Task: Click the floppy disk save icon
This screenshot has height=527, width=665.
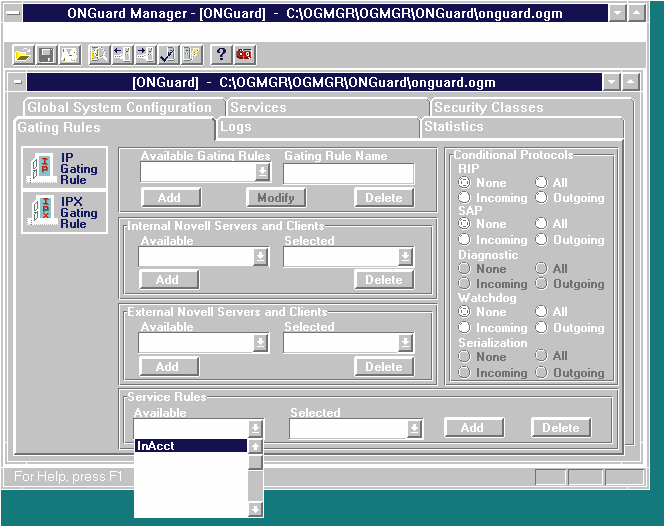Action: (x=46, y=55)
